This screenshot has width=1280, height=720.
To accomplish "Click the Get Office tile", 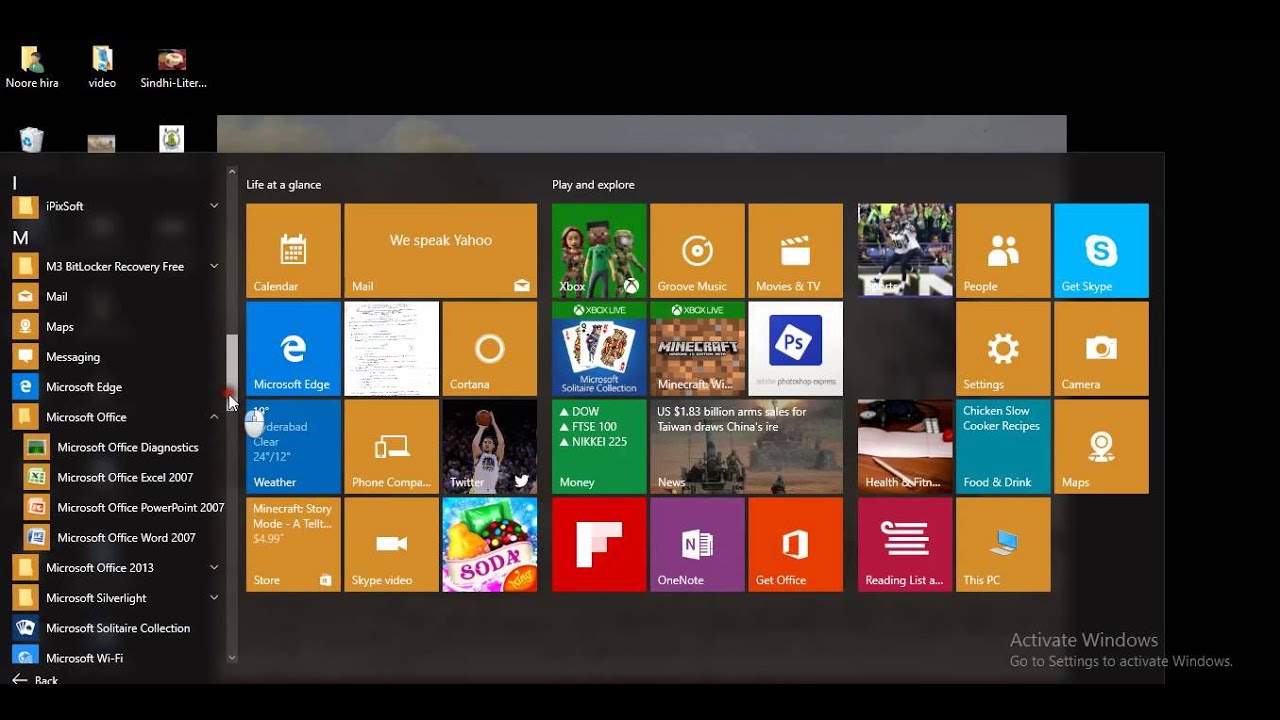I will pos(795,545).
